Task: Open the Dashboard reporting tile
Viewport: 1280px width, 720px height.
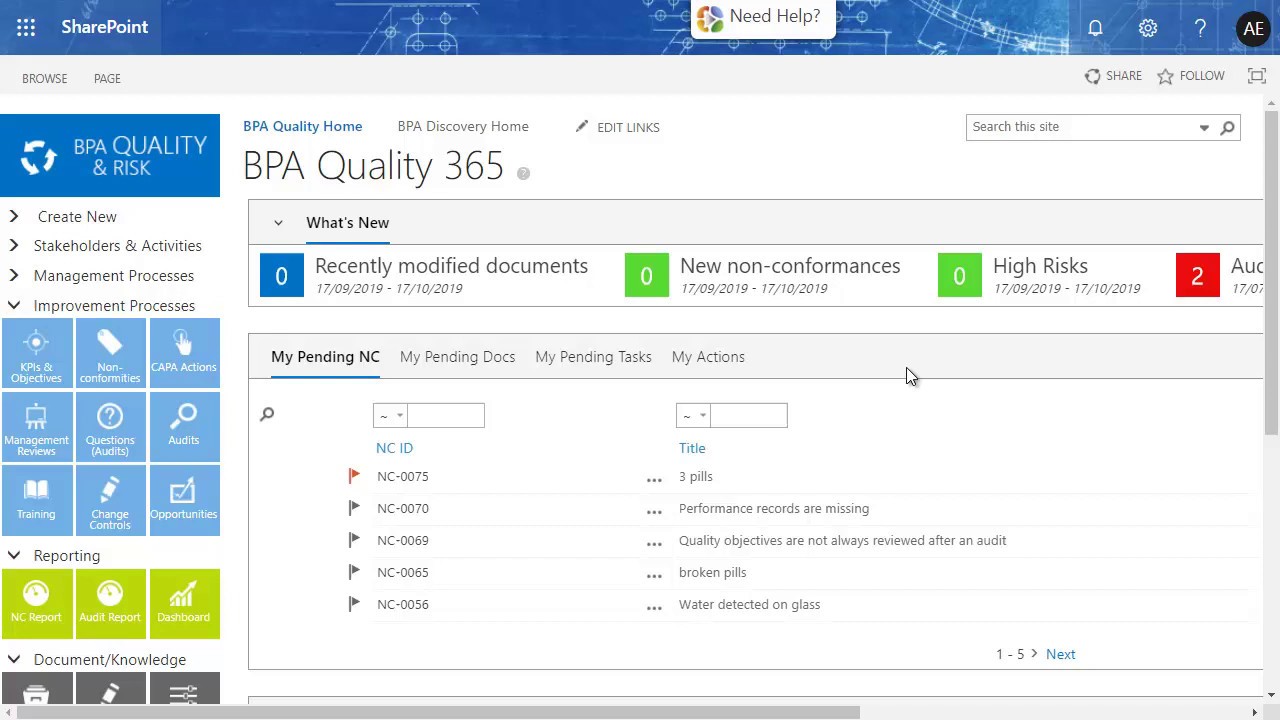Action: pos(184,603)
